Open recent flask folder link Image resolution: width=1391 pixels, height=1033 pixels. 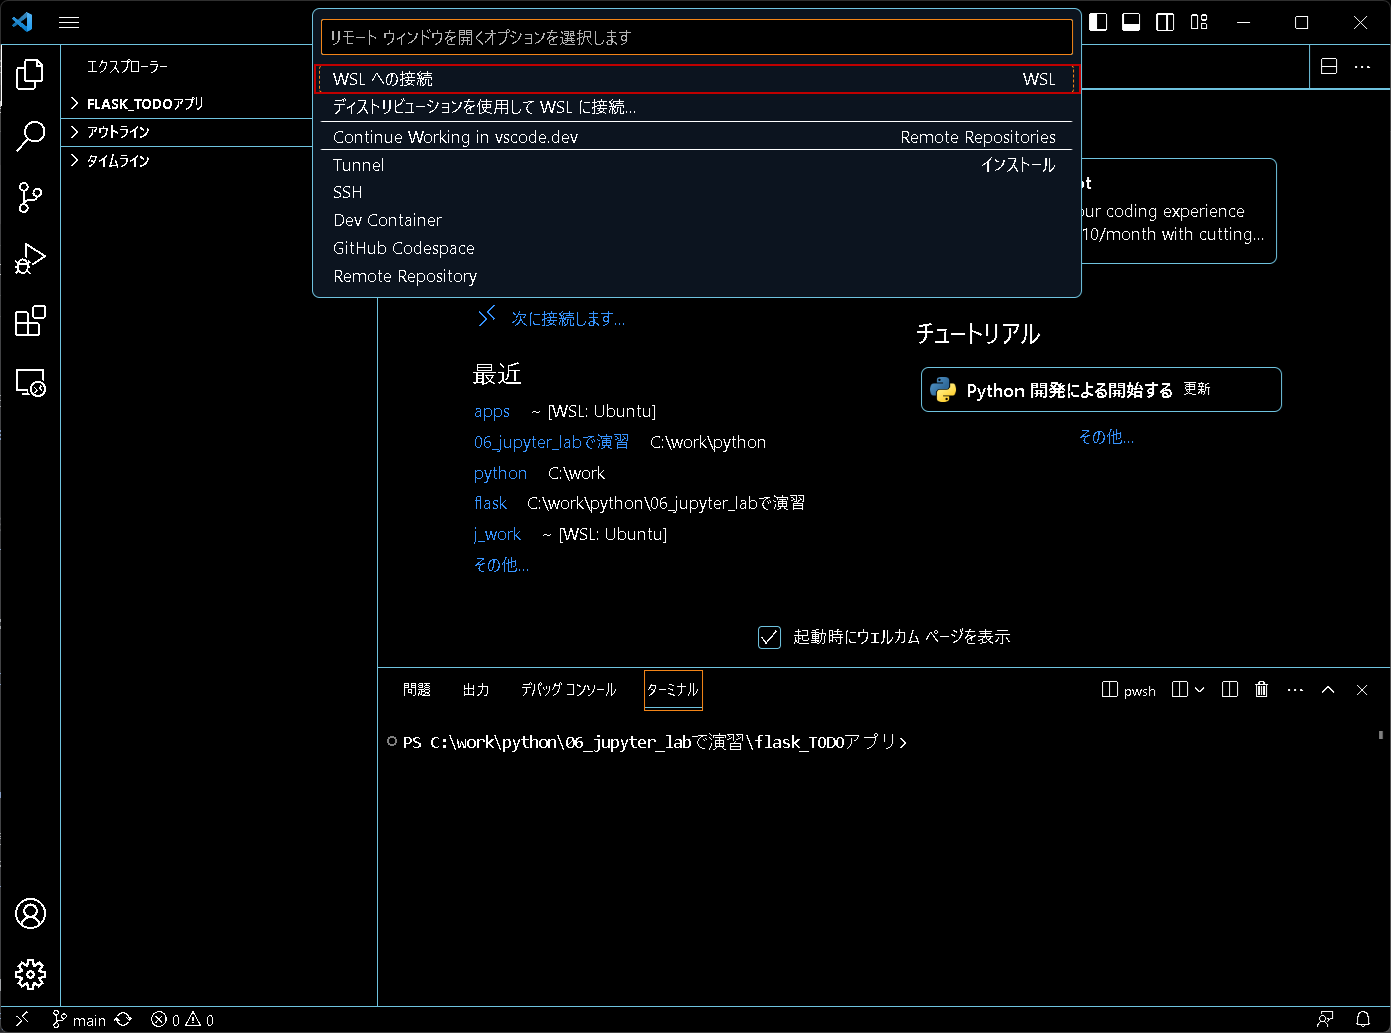(x=490, y=503)
